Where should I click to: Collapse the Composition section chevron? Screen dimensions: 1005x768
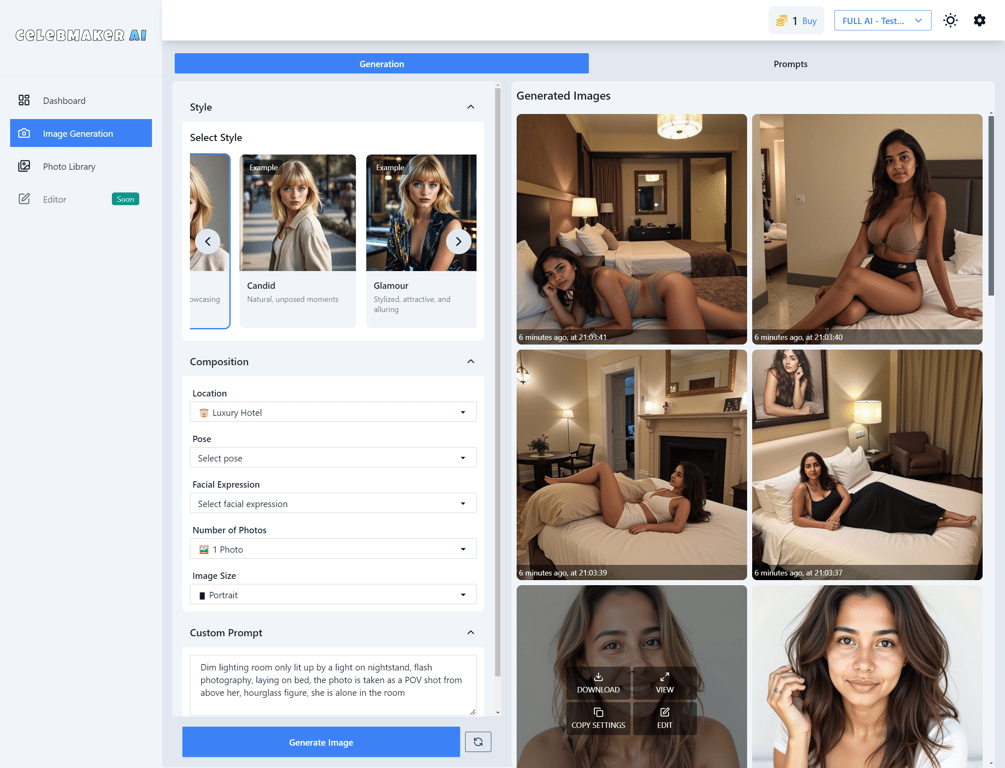(470, 361)
